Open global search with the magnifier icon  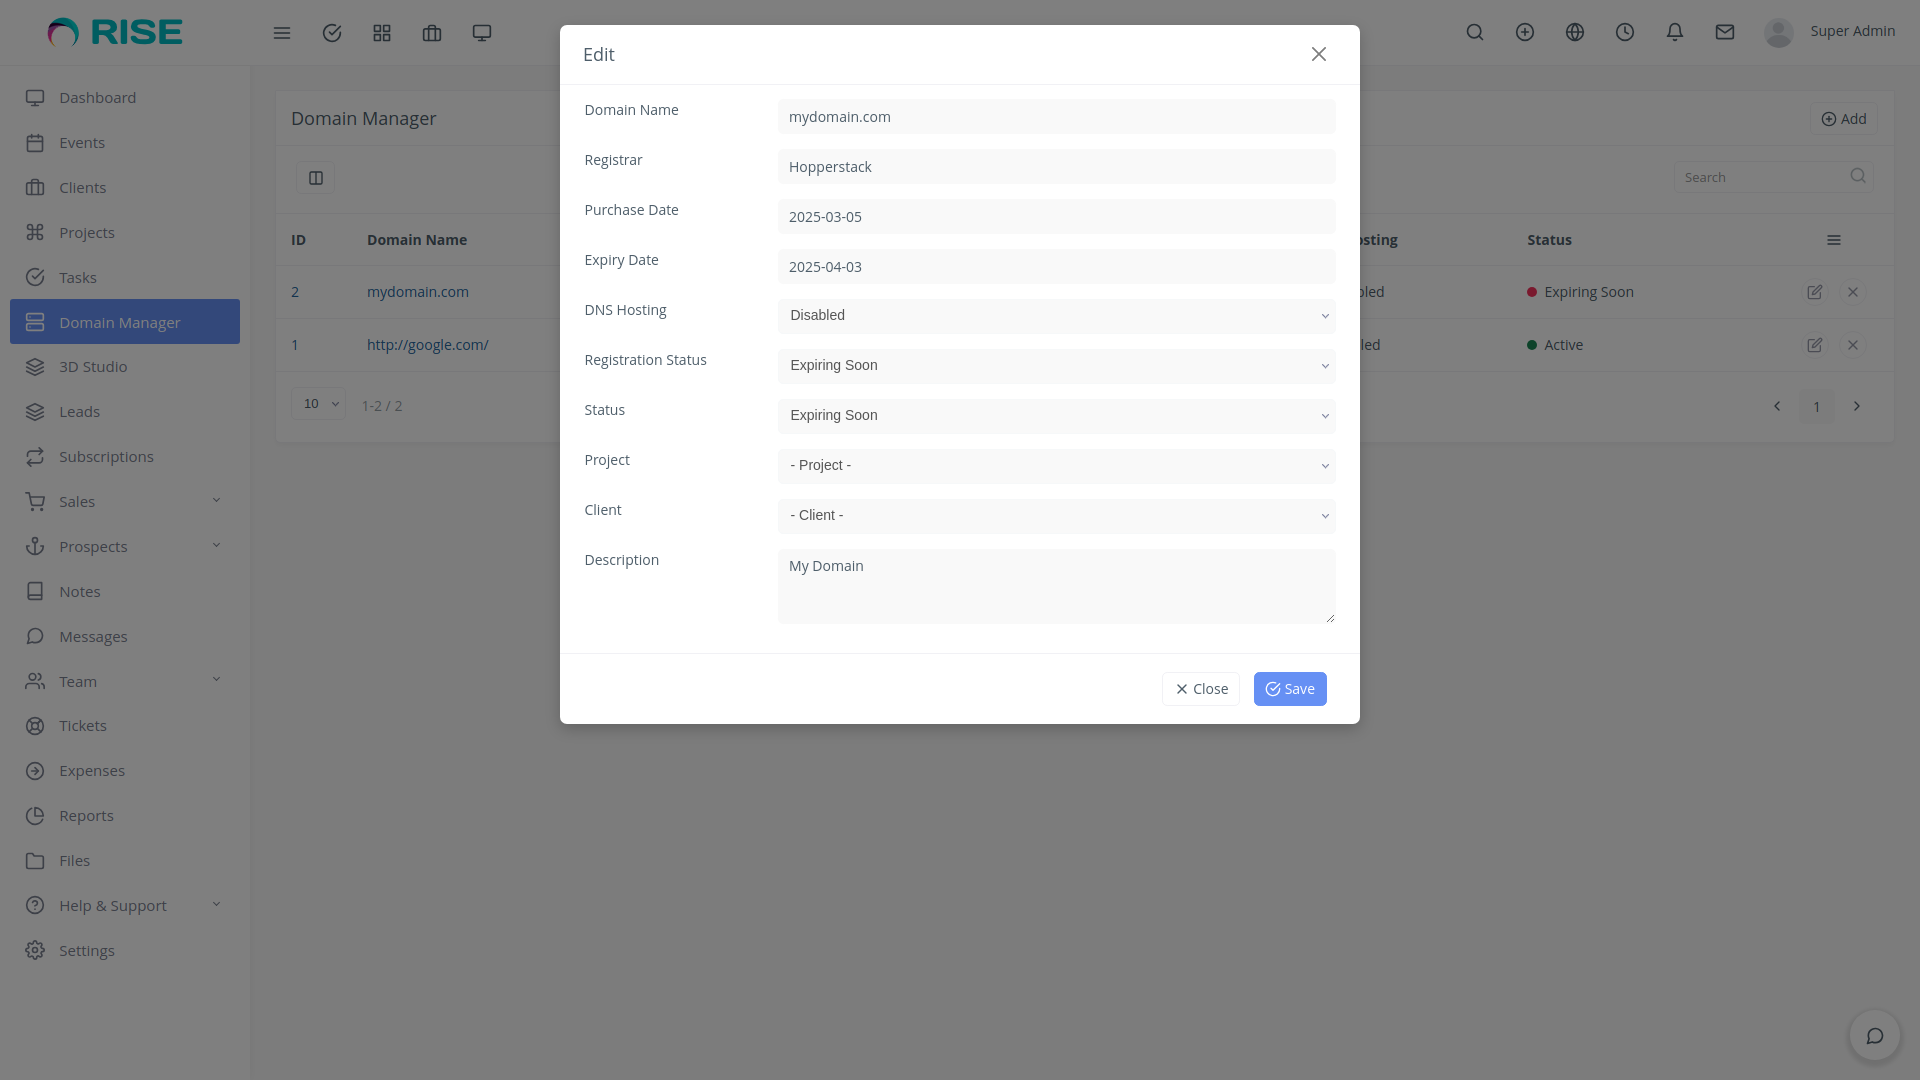click(x=1475, y=32)
